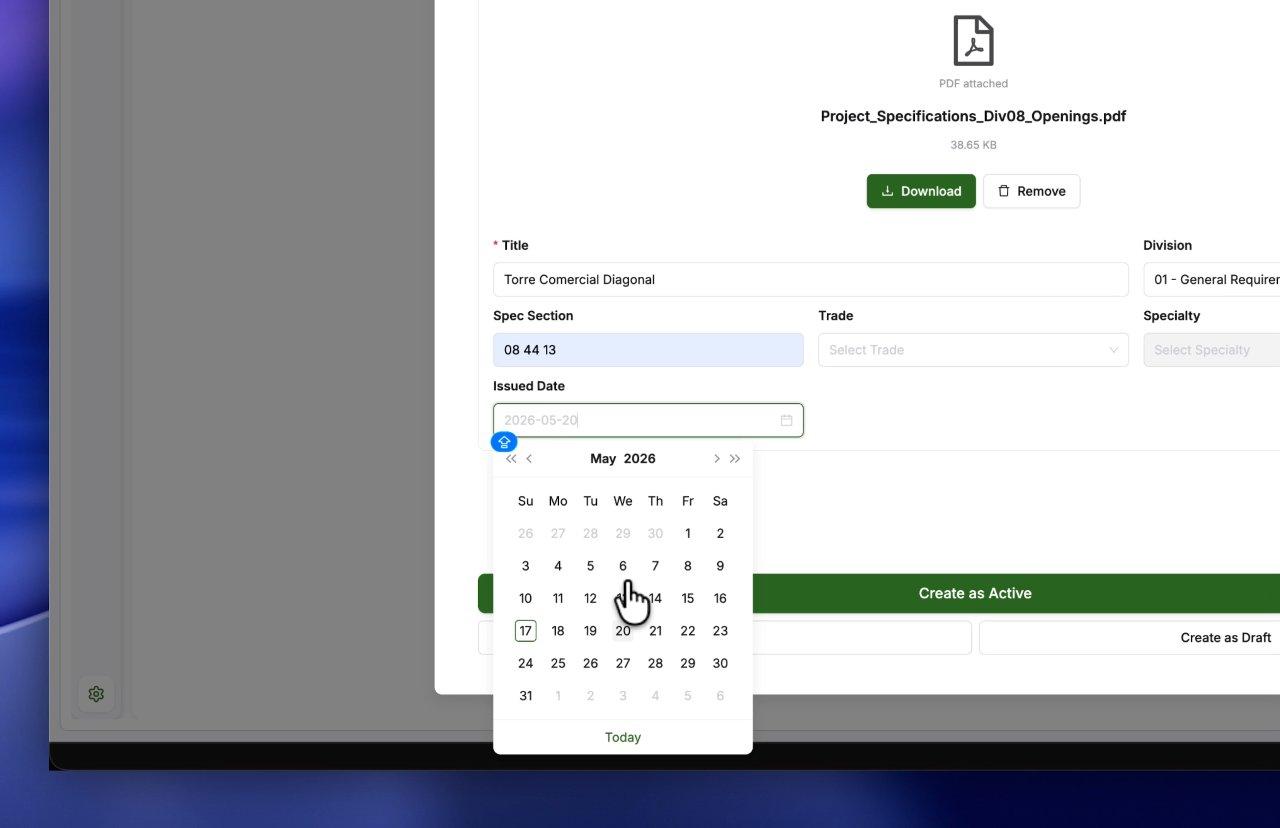Select grayed April 30 in calendar
Image resolution: width=1280 pixels, height=828 pixels.
point(655,534)
